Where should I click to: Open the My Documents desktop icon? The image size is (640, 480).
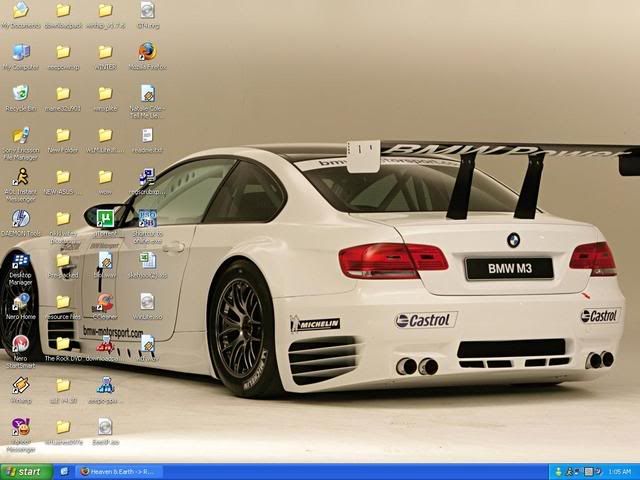tap(21, 11)
